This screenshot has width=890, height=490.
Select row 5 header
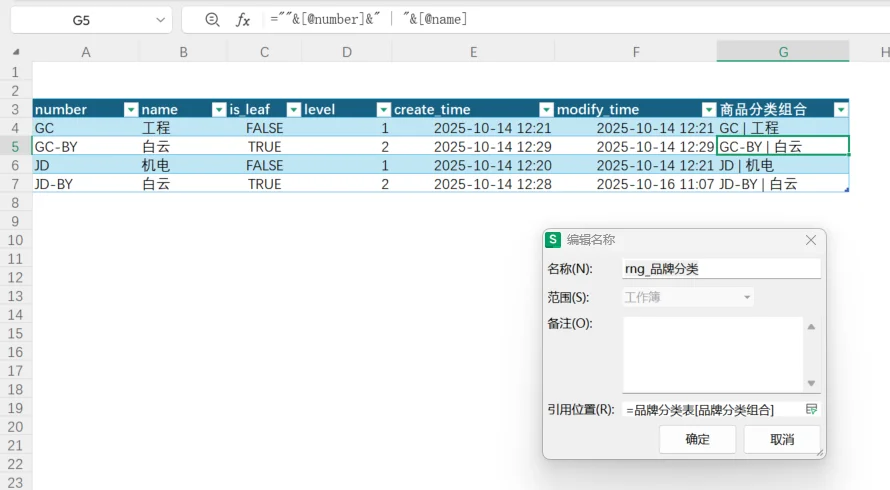15,146
